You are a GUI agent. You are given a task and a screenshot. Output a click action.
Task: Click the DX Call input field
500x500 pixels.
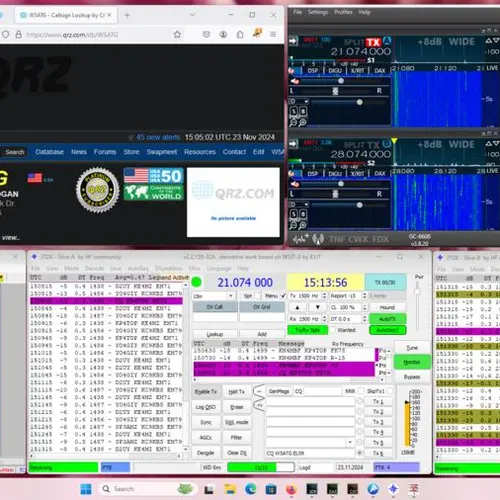(215, 318)
